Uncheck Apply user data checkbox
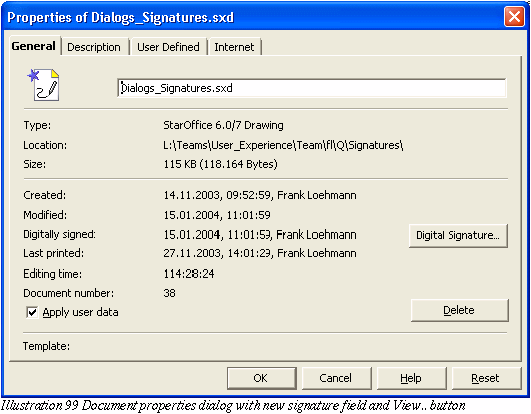The image size is (531, 414). 32,312
